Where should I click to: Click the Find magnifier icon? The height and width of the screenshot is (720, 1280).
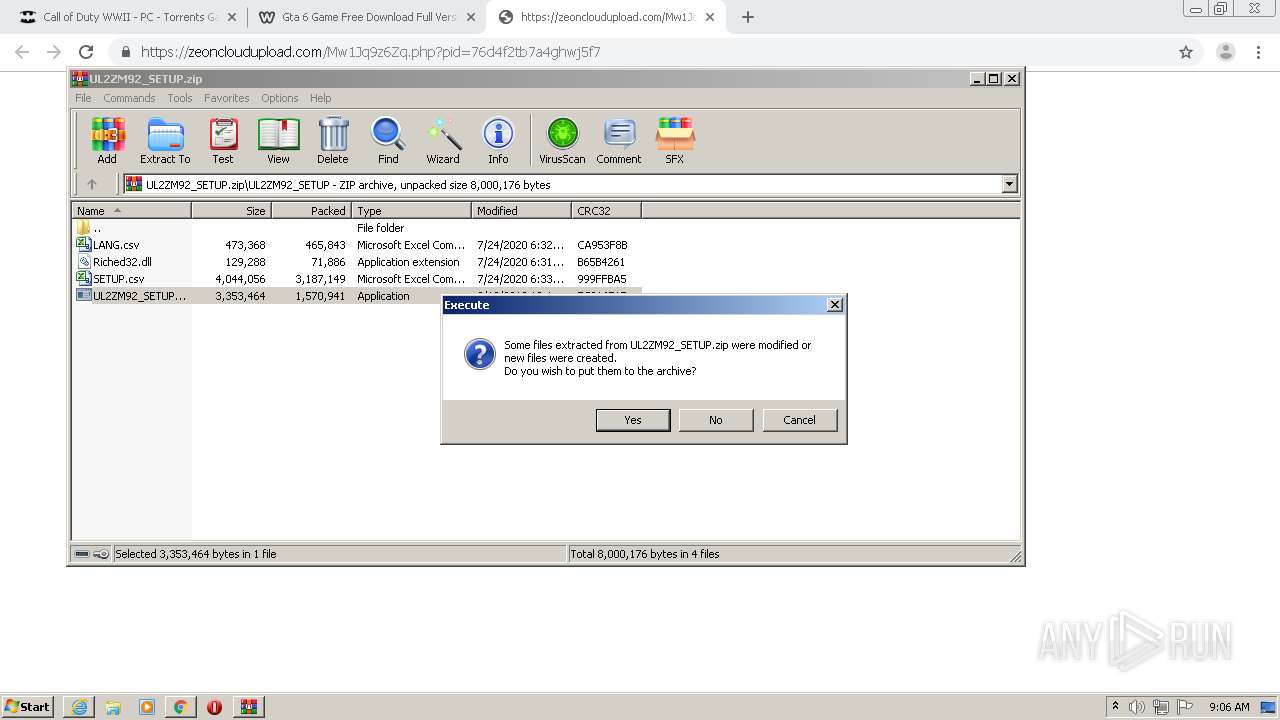click(388, 140)
